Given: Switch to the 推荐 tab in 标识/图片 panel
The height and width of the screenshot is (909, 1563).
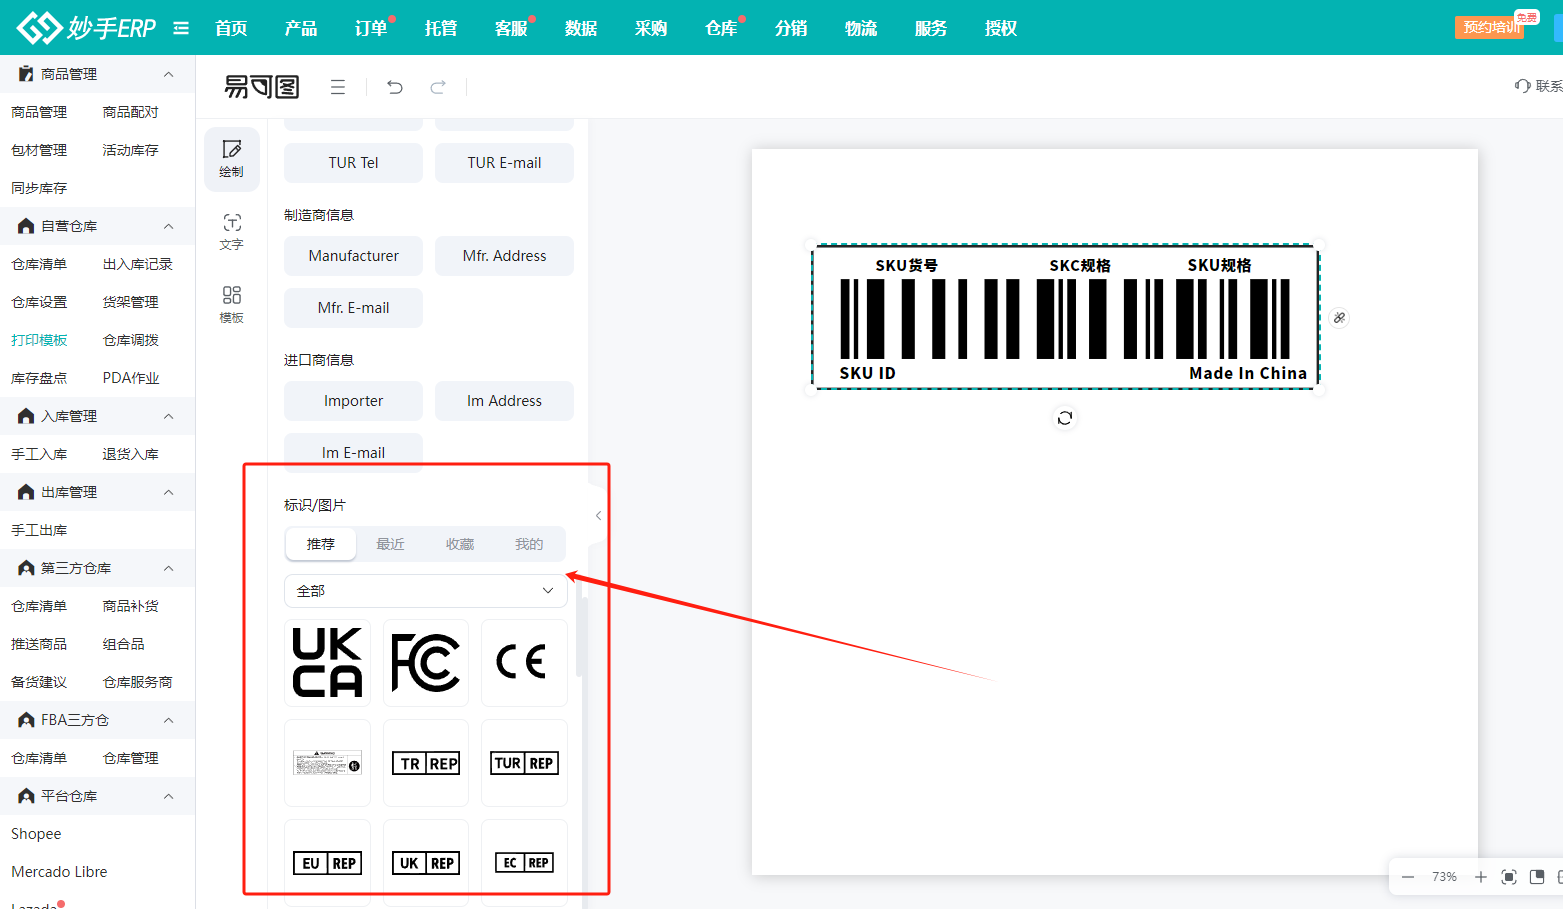Looking at the screenshot, I should tap(320, 543).
